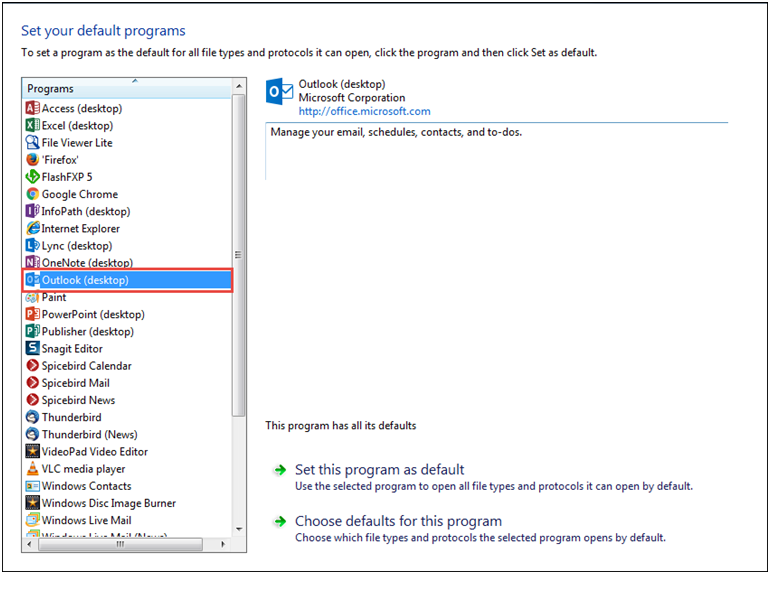Click the VideoPad Video Editor icon

tap(32, 451)
